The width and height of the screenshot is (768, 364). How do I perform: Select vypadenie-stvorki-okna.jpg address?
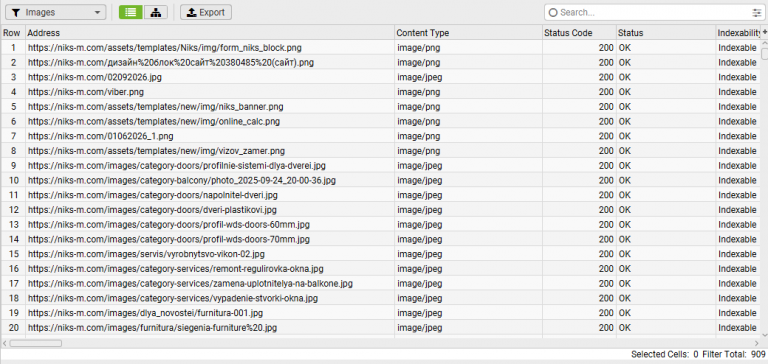(173, 298)
